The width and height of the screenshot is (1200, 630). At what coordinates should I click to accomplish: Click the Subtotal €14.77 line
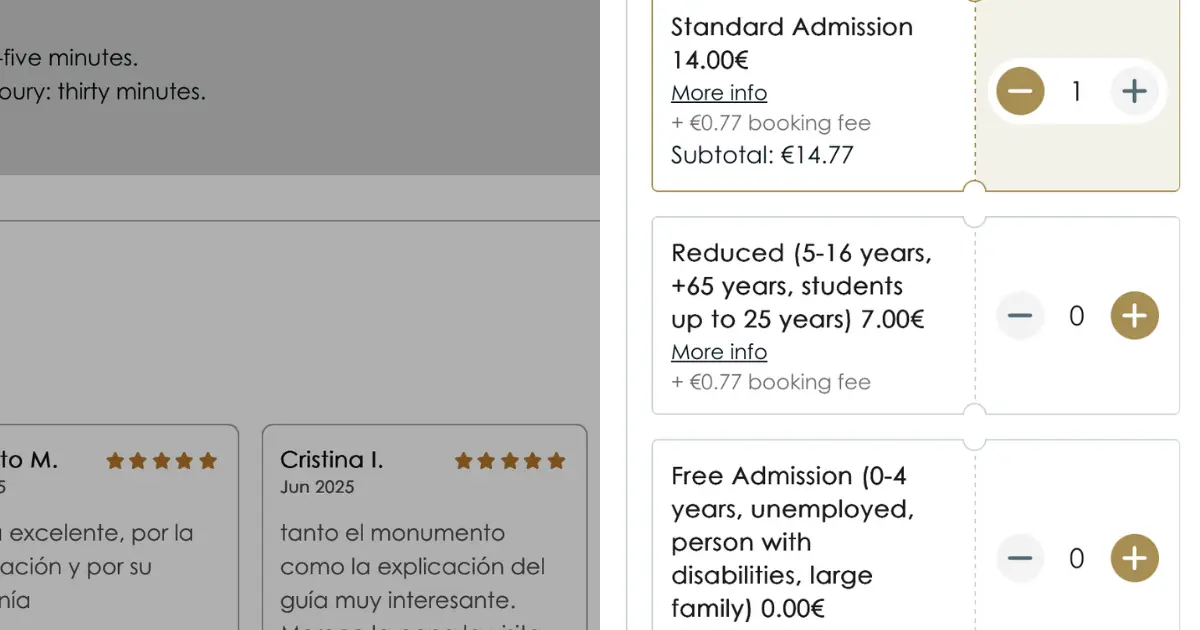pyautogui.click(x=762, y=155)
